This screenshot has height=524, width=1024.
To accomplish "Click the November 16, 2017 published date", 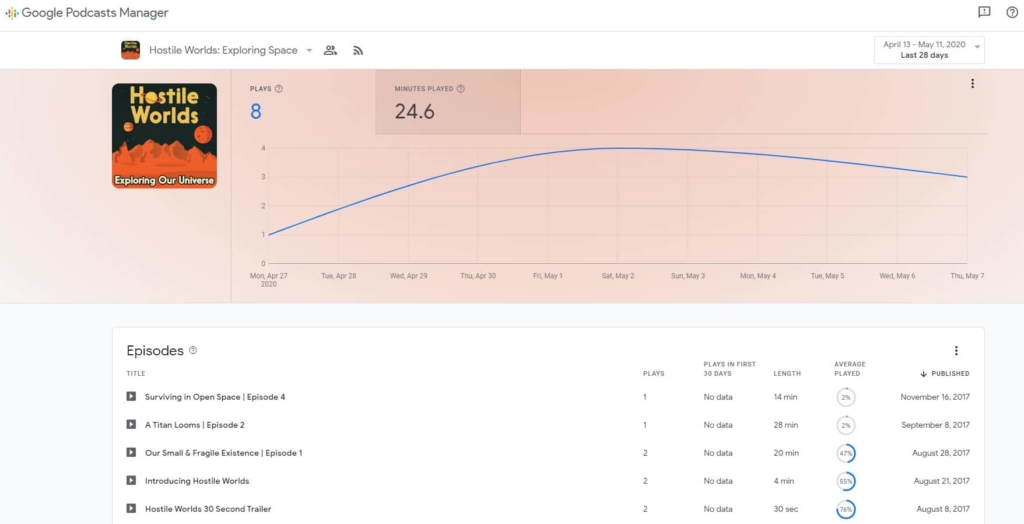I will (935, 397).
